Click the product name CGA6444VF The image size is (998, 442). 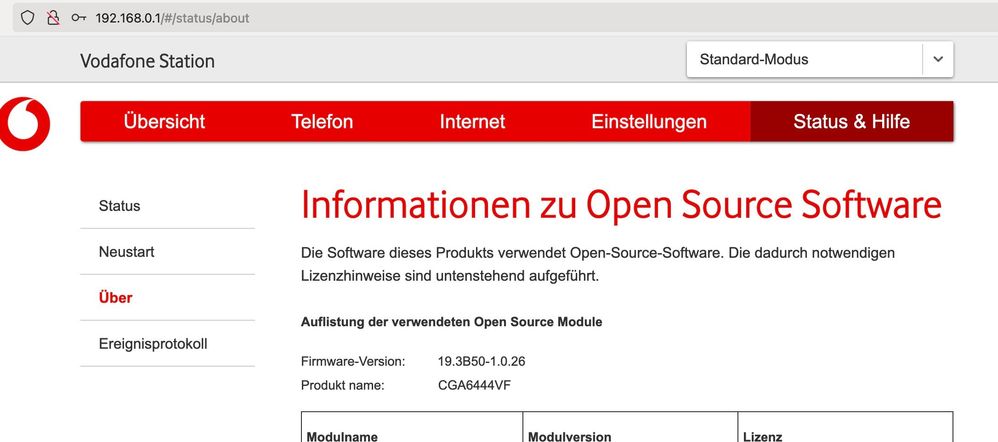coord(474,385)
